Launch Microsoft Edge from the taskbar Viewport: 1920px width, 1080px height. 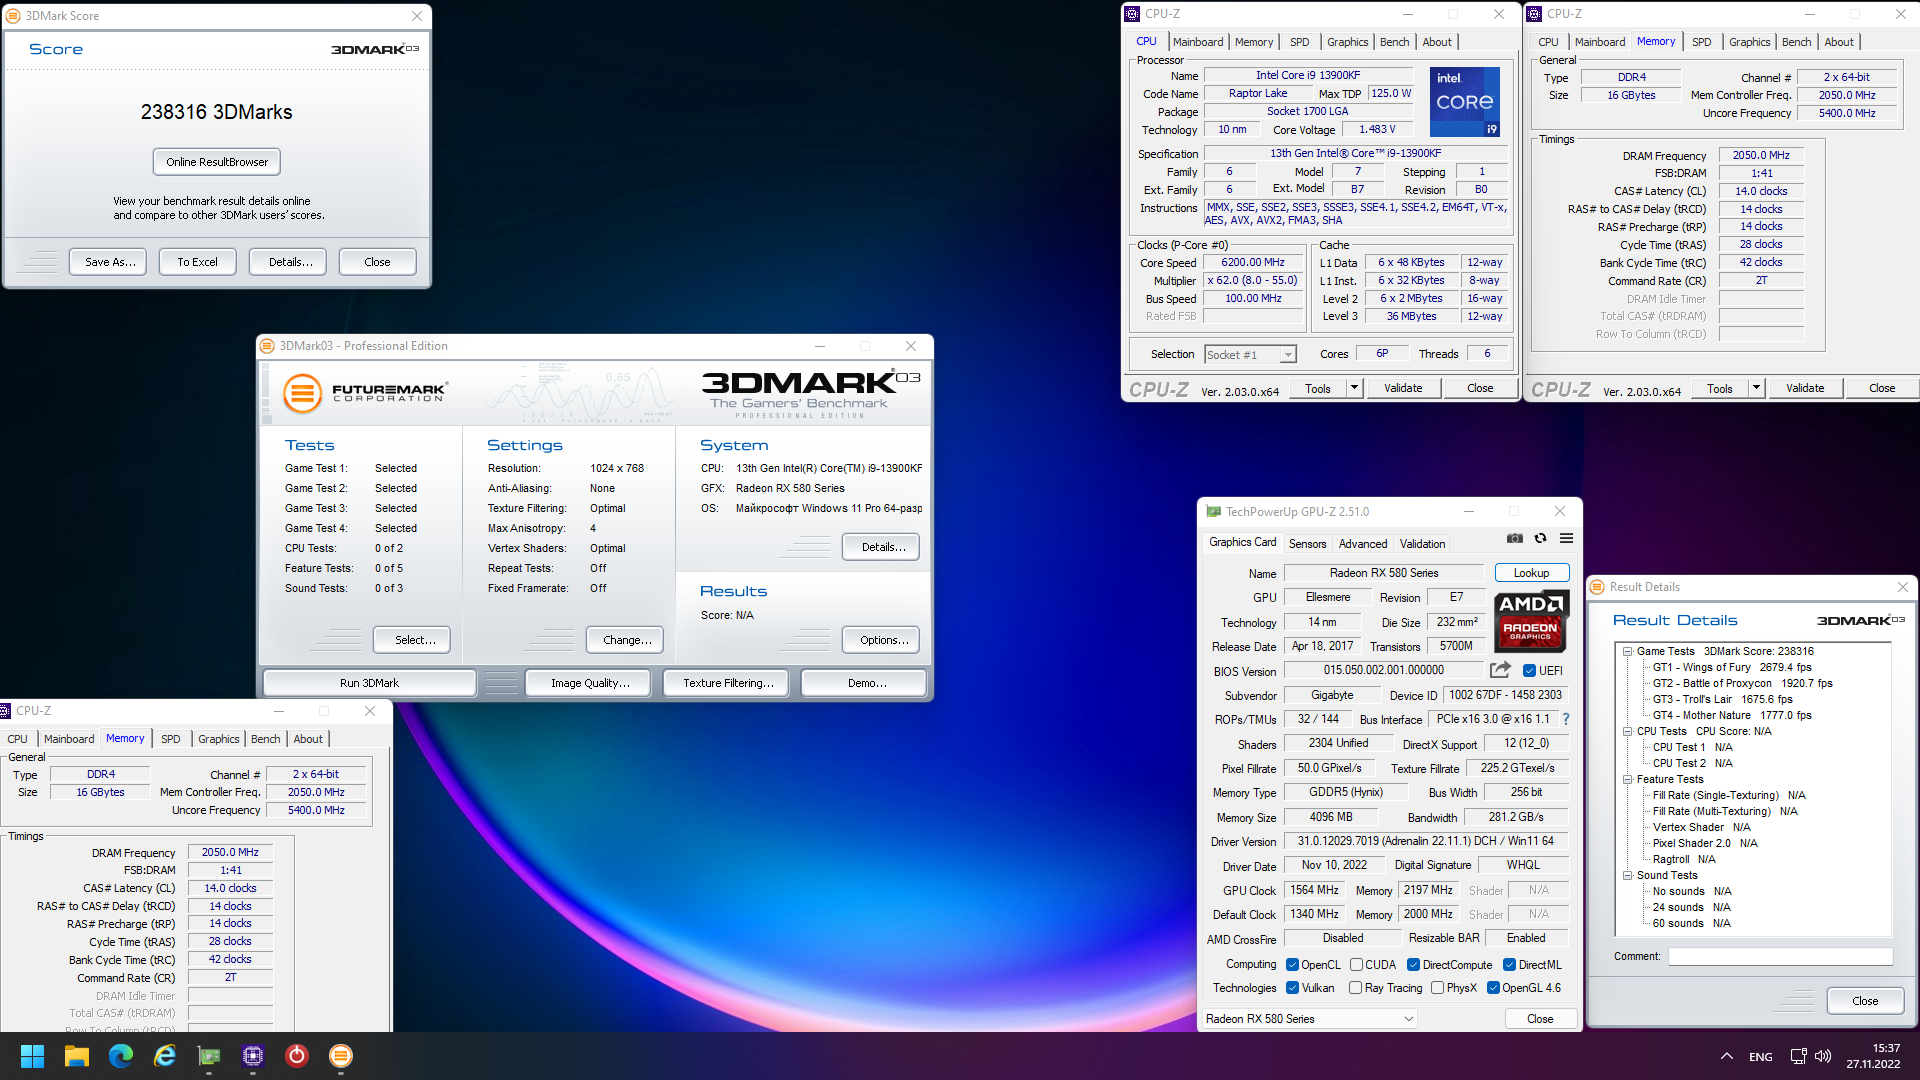(x=121, y=1056)
